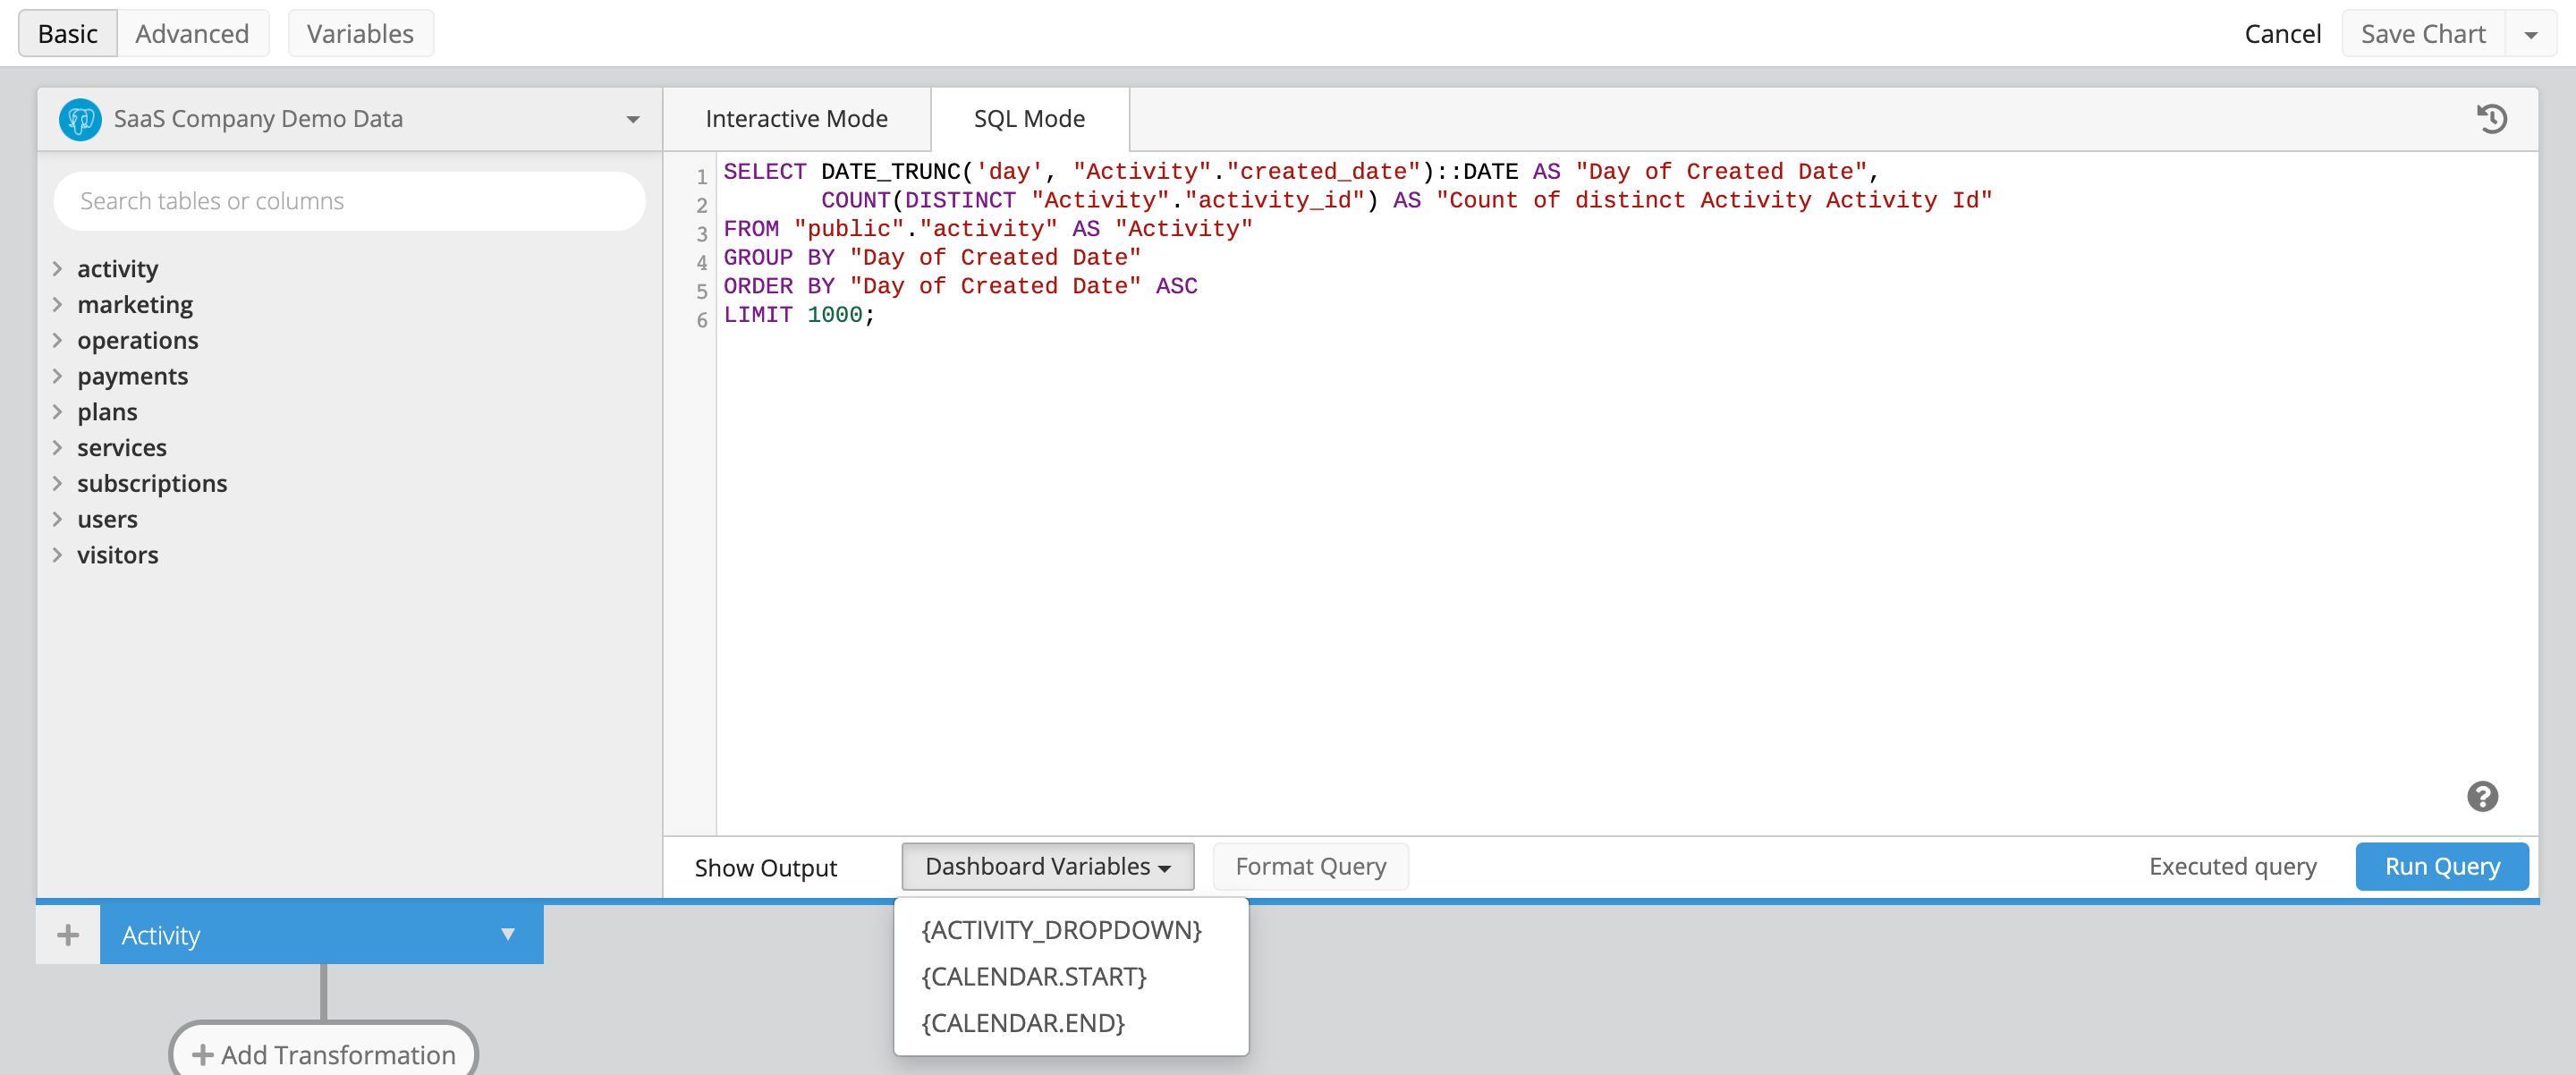Screen dimensions: 2576x1075
Task: Expand the payments table
Action: coord(57,376)
